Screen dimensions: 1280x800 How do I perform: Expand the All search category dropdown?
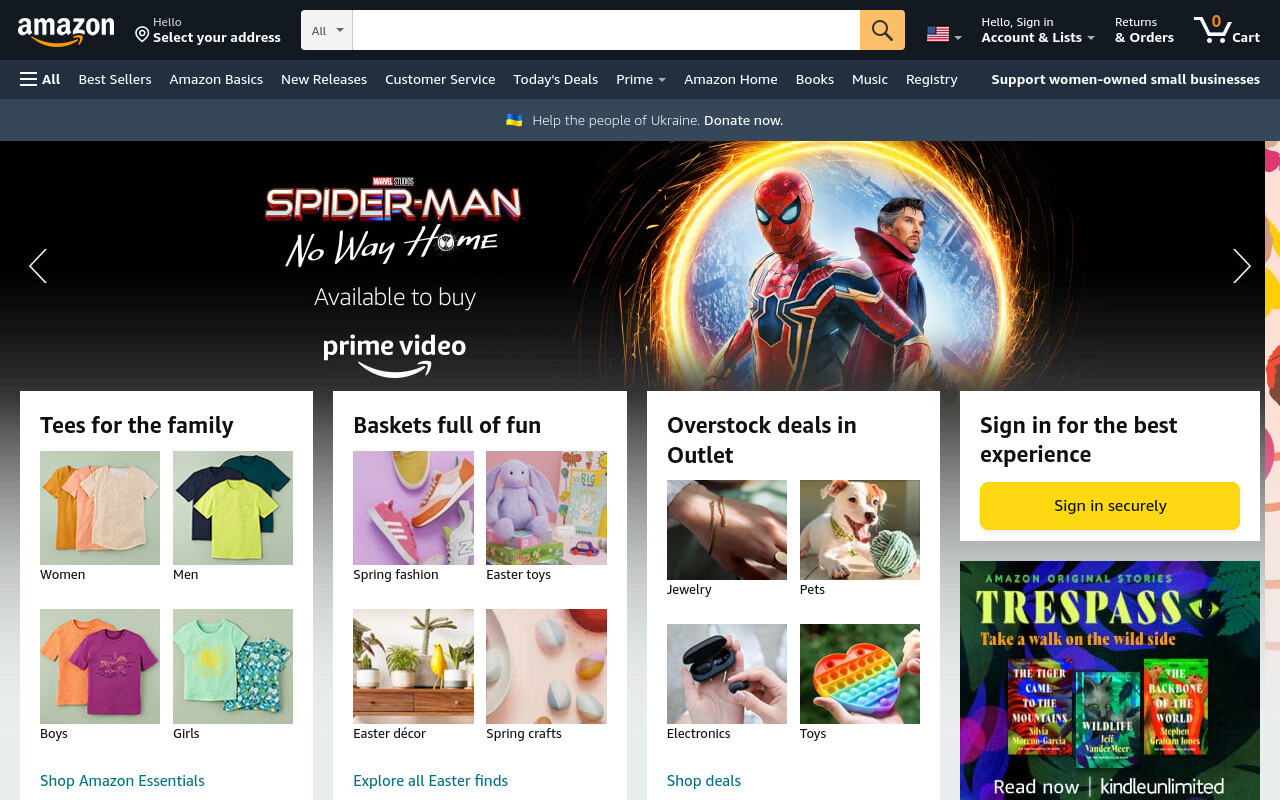click(327, 30)
